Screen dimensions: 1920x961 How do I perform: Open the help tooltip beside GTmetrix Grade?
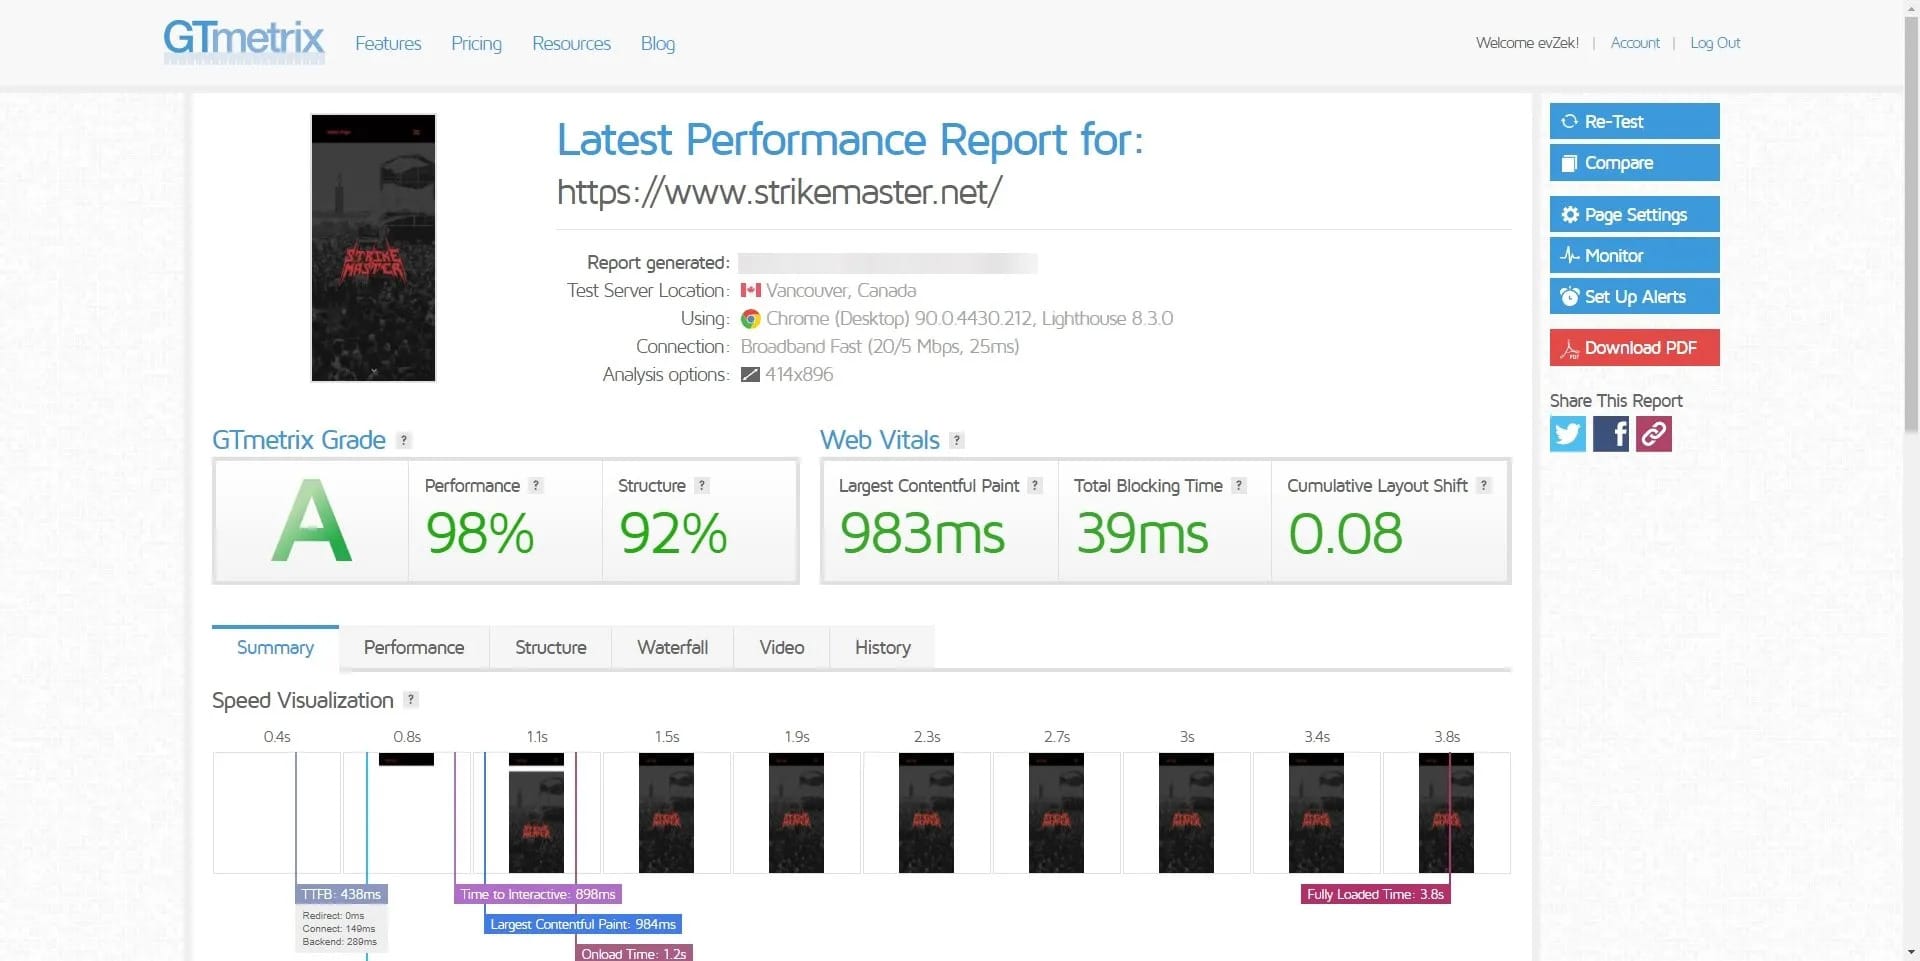pos(403,439)
